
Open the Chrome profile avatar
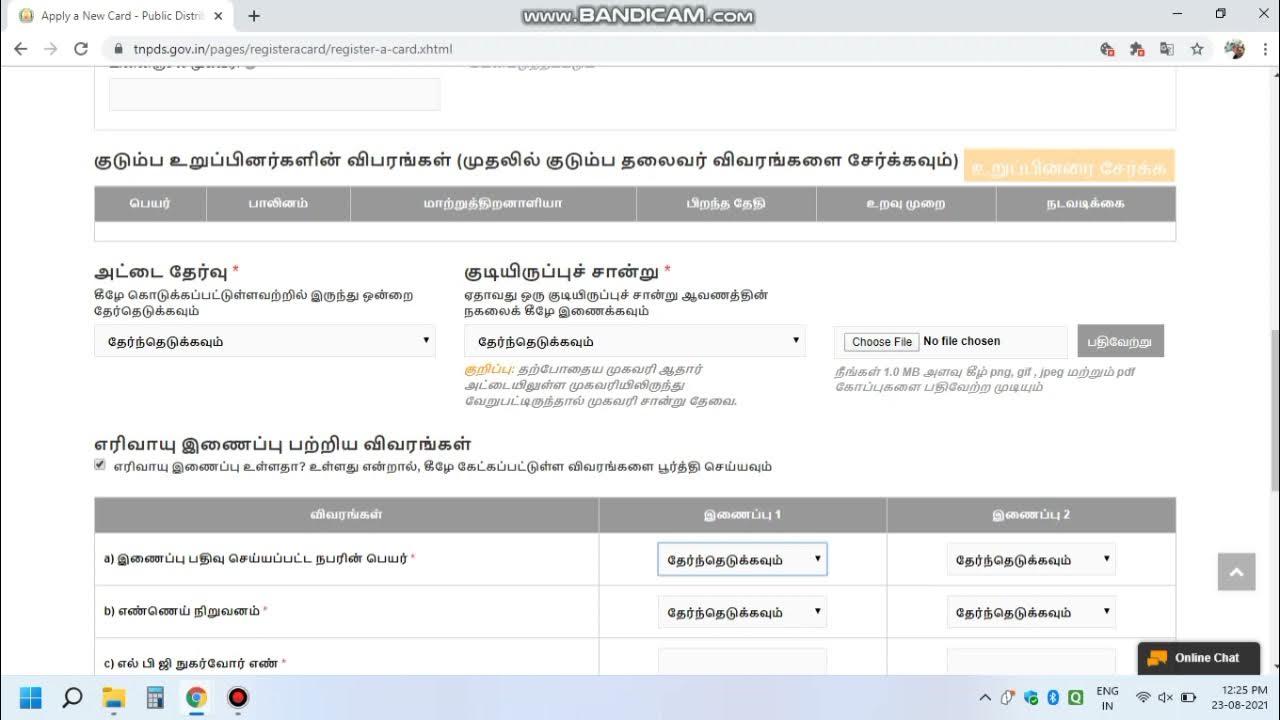click(x=1235, y=49)
